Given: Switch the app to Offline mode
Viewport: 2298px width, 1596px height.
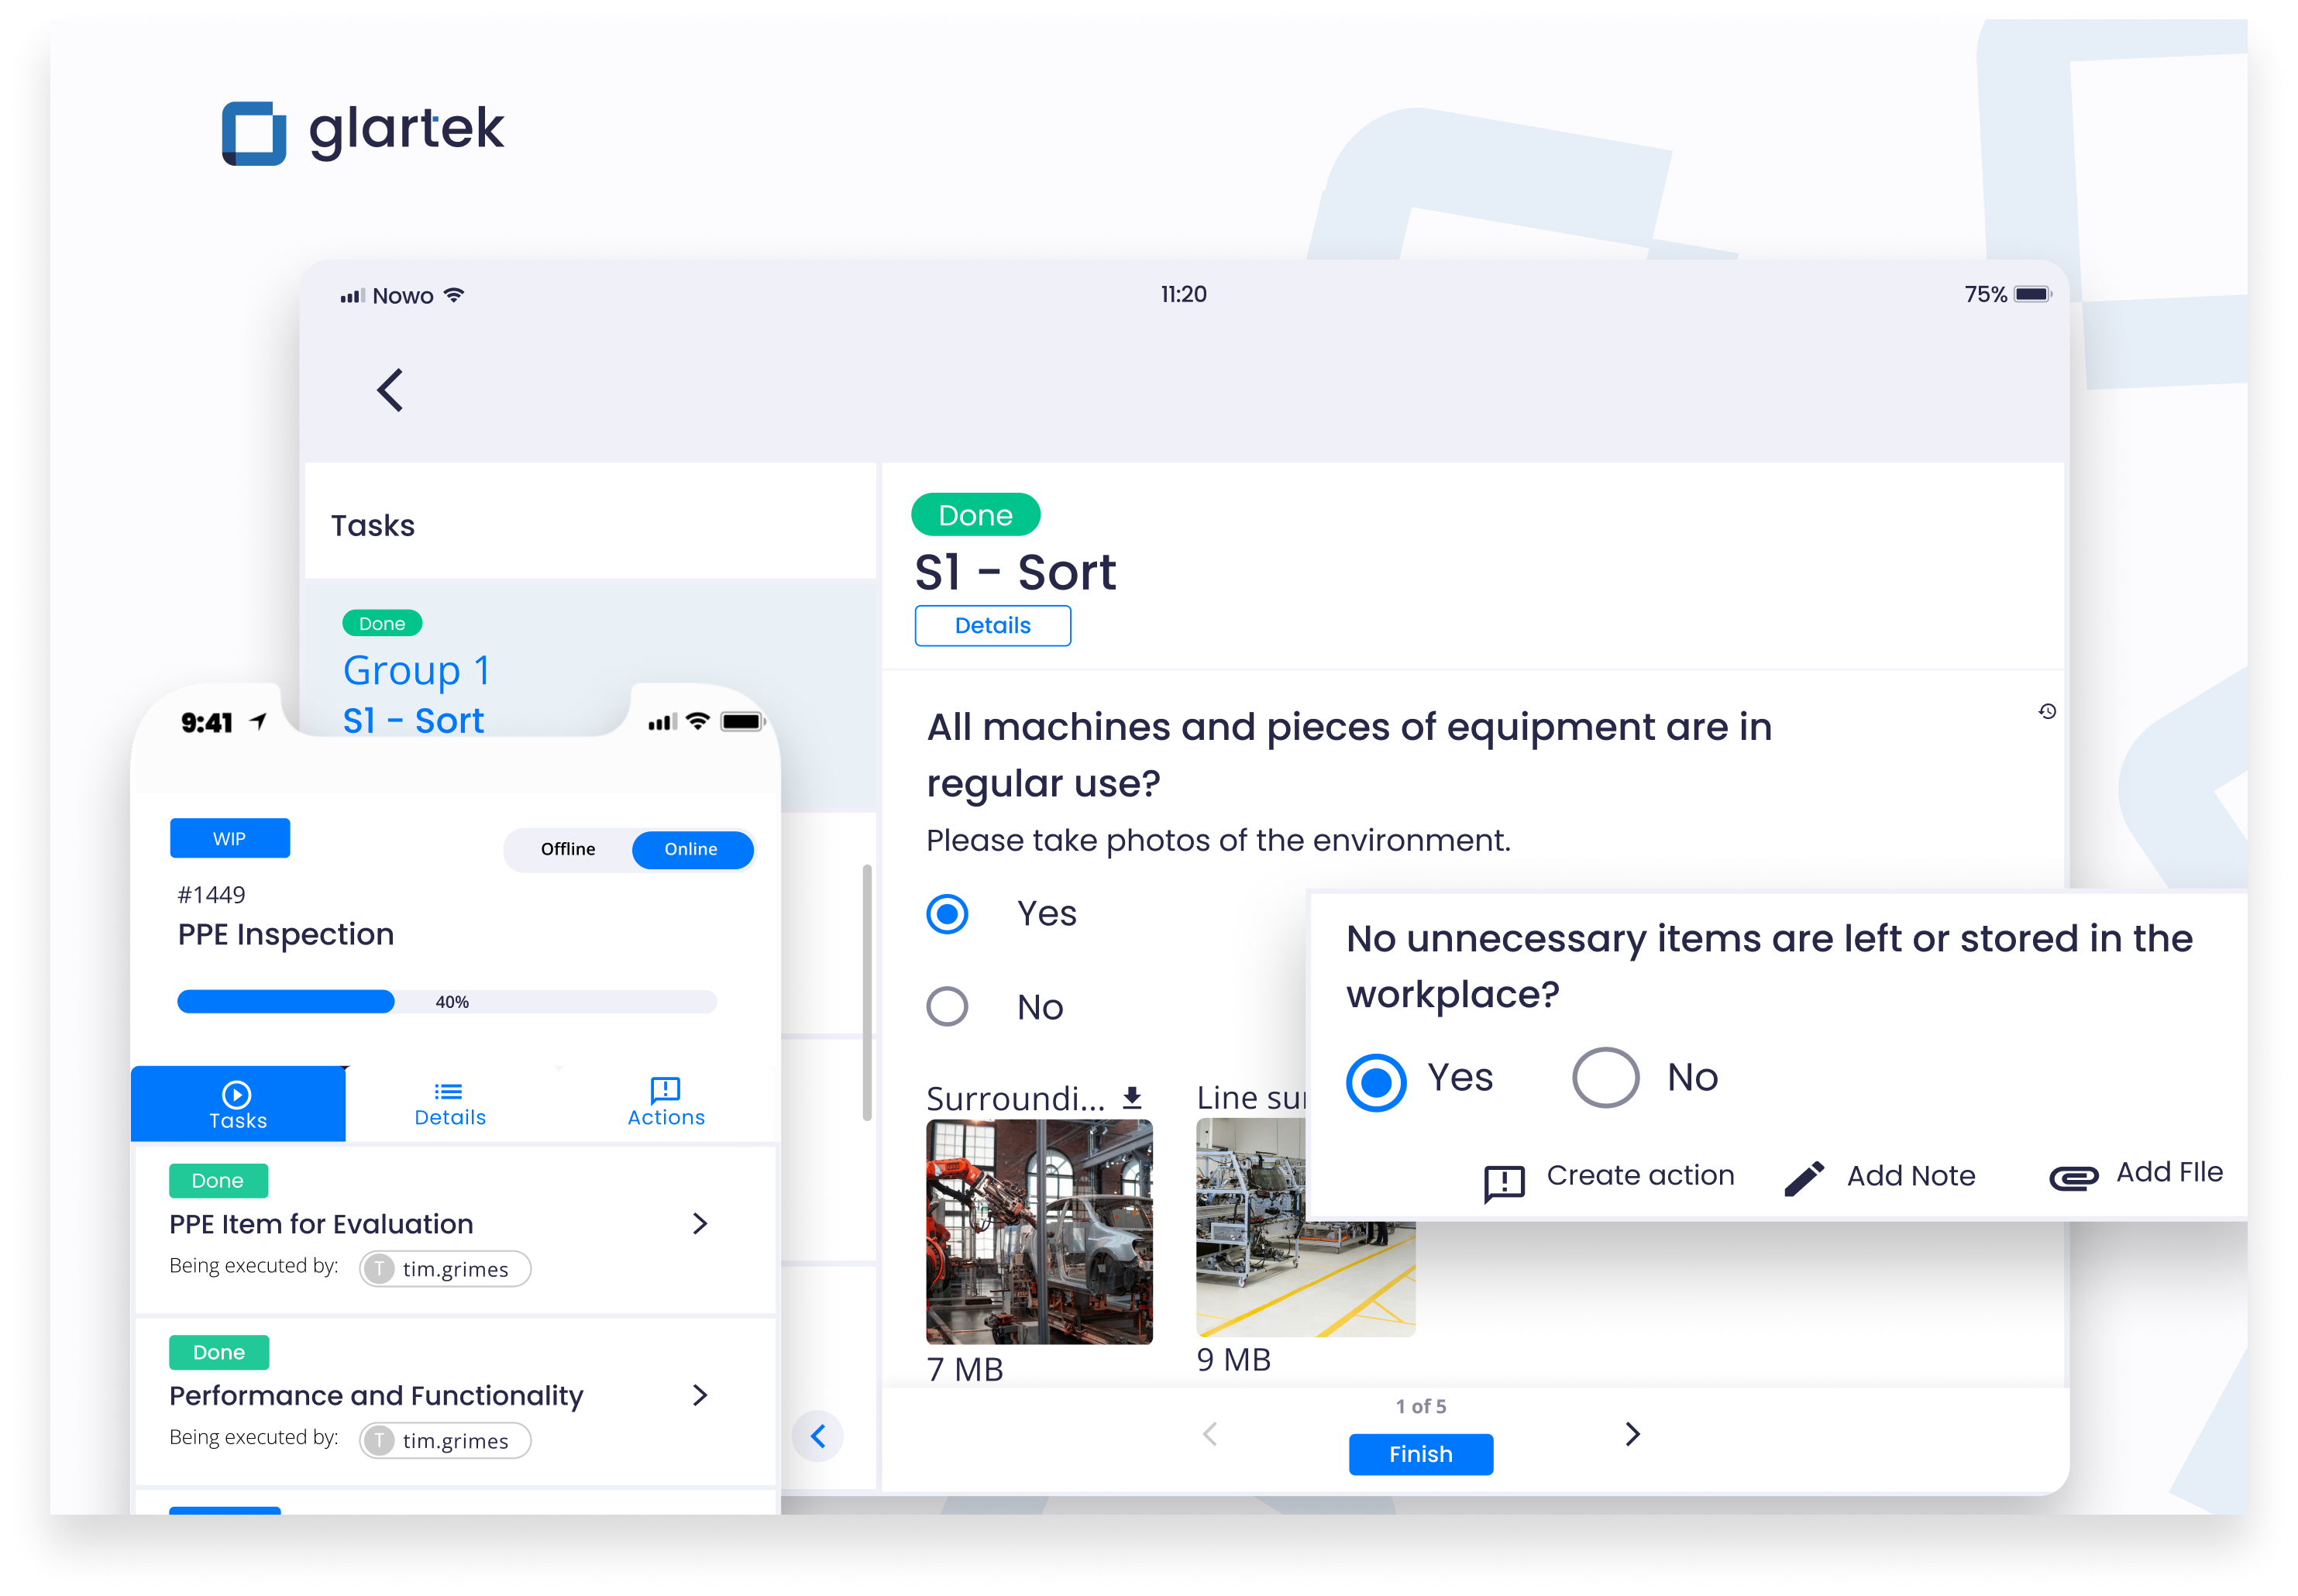Looking at the screenshot, I should tap(568, 849).
